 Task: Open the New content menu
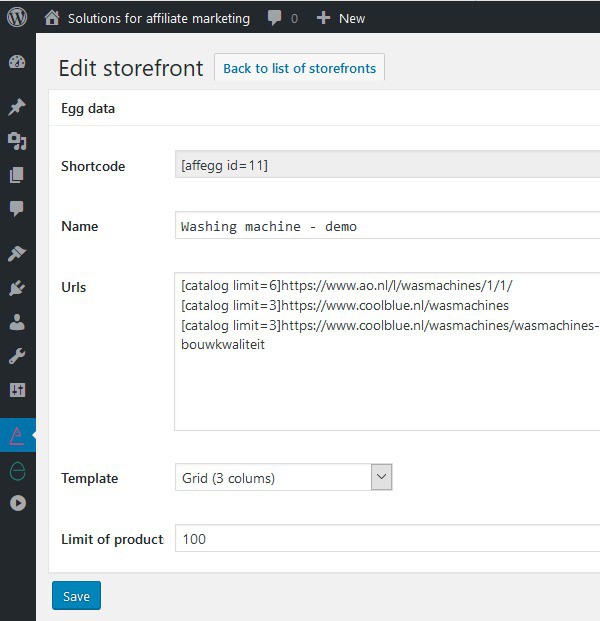tap(341, 18)
